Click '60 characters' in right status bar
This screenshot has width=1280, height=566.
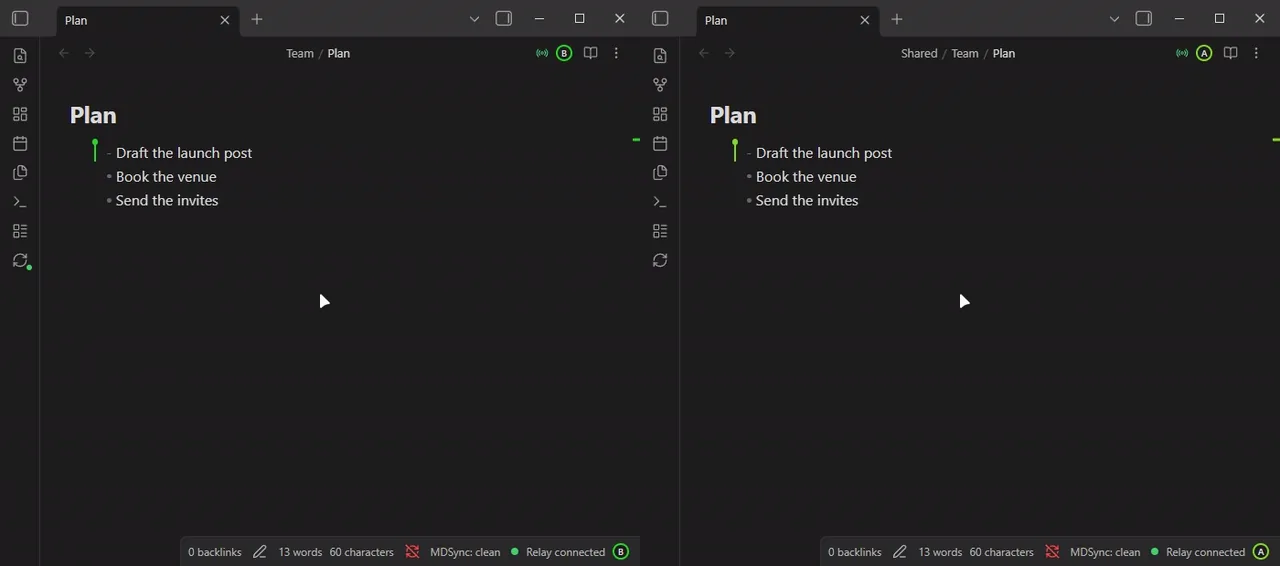click(1001, 552)
